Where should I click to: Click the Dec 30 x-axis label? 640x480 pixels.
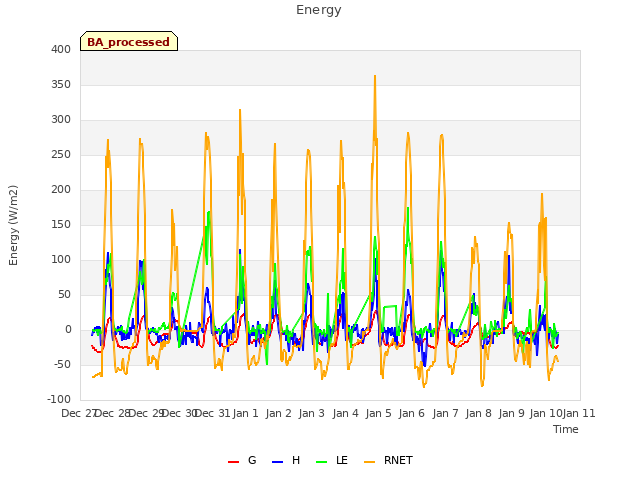[x=180, y=414]
